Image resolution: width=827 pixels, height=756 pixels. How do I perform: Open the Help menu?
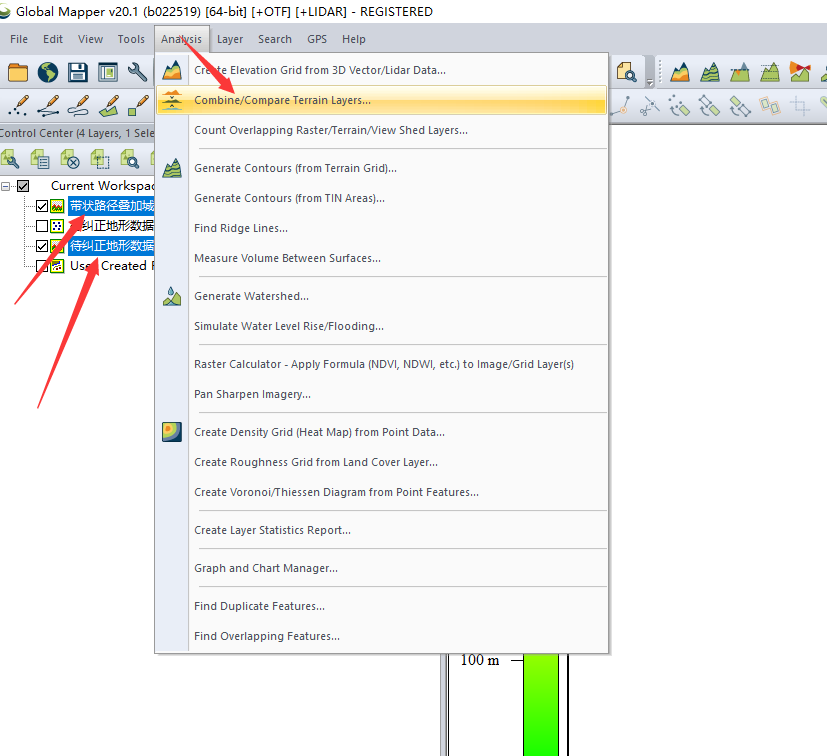click(353, 39)
